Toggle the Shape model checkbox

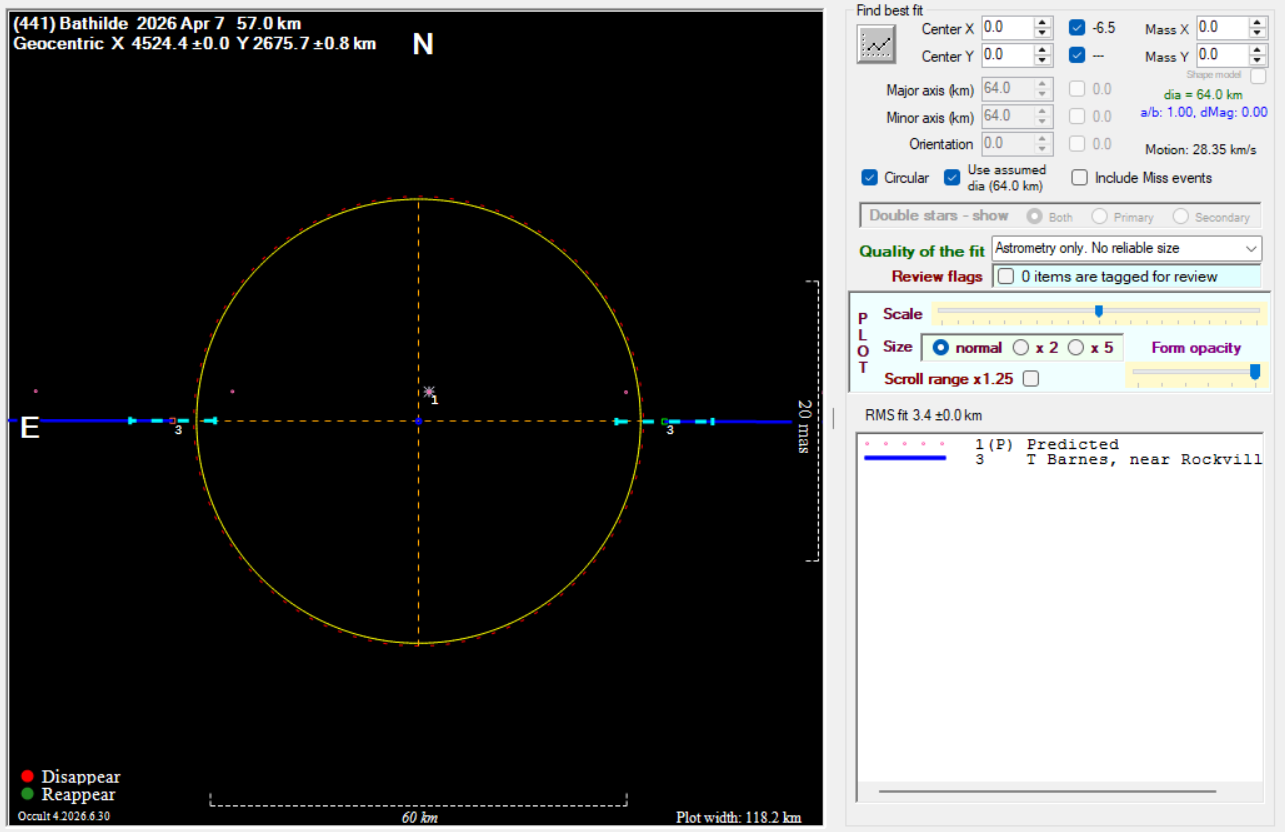(1258, 76)
